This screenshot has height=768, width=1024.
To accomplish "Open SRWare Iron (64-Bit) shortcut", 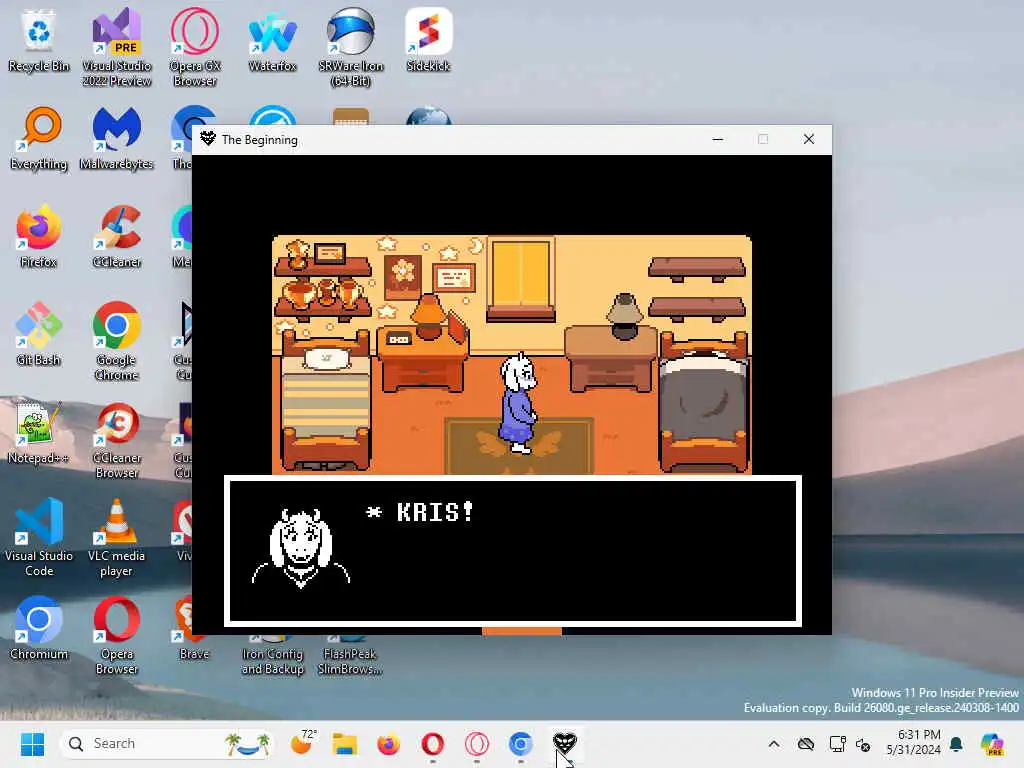I will 351,47.
